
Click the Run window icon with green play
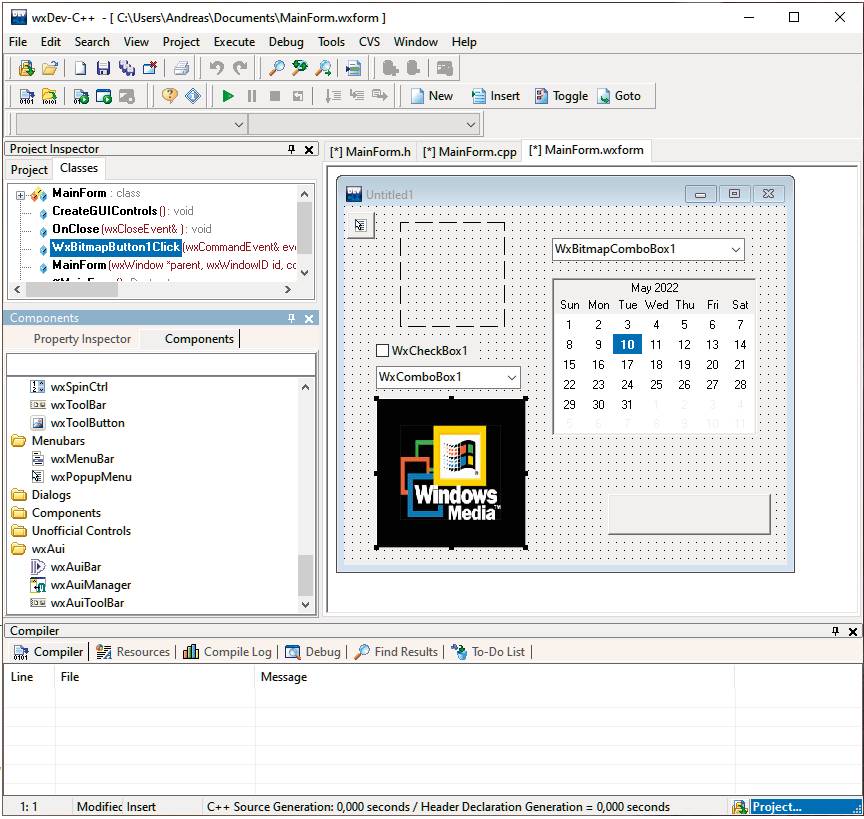[x=104, y=96]
